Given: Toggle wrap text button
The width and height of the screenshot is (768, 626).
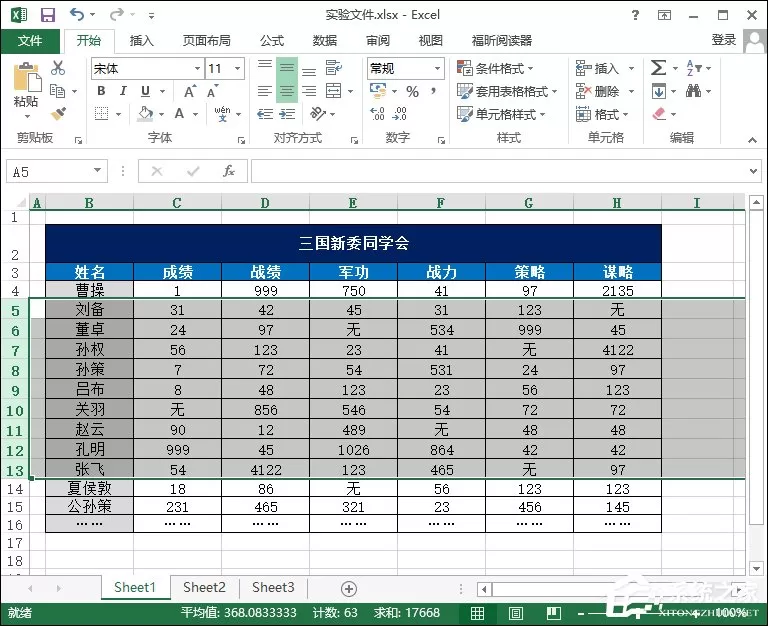Looking at the screenshot, I should (334, 68).
